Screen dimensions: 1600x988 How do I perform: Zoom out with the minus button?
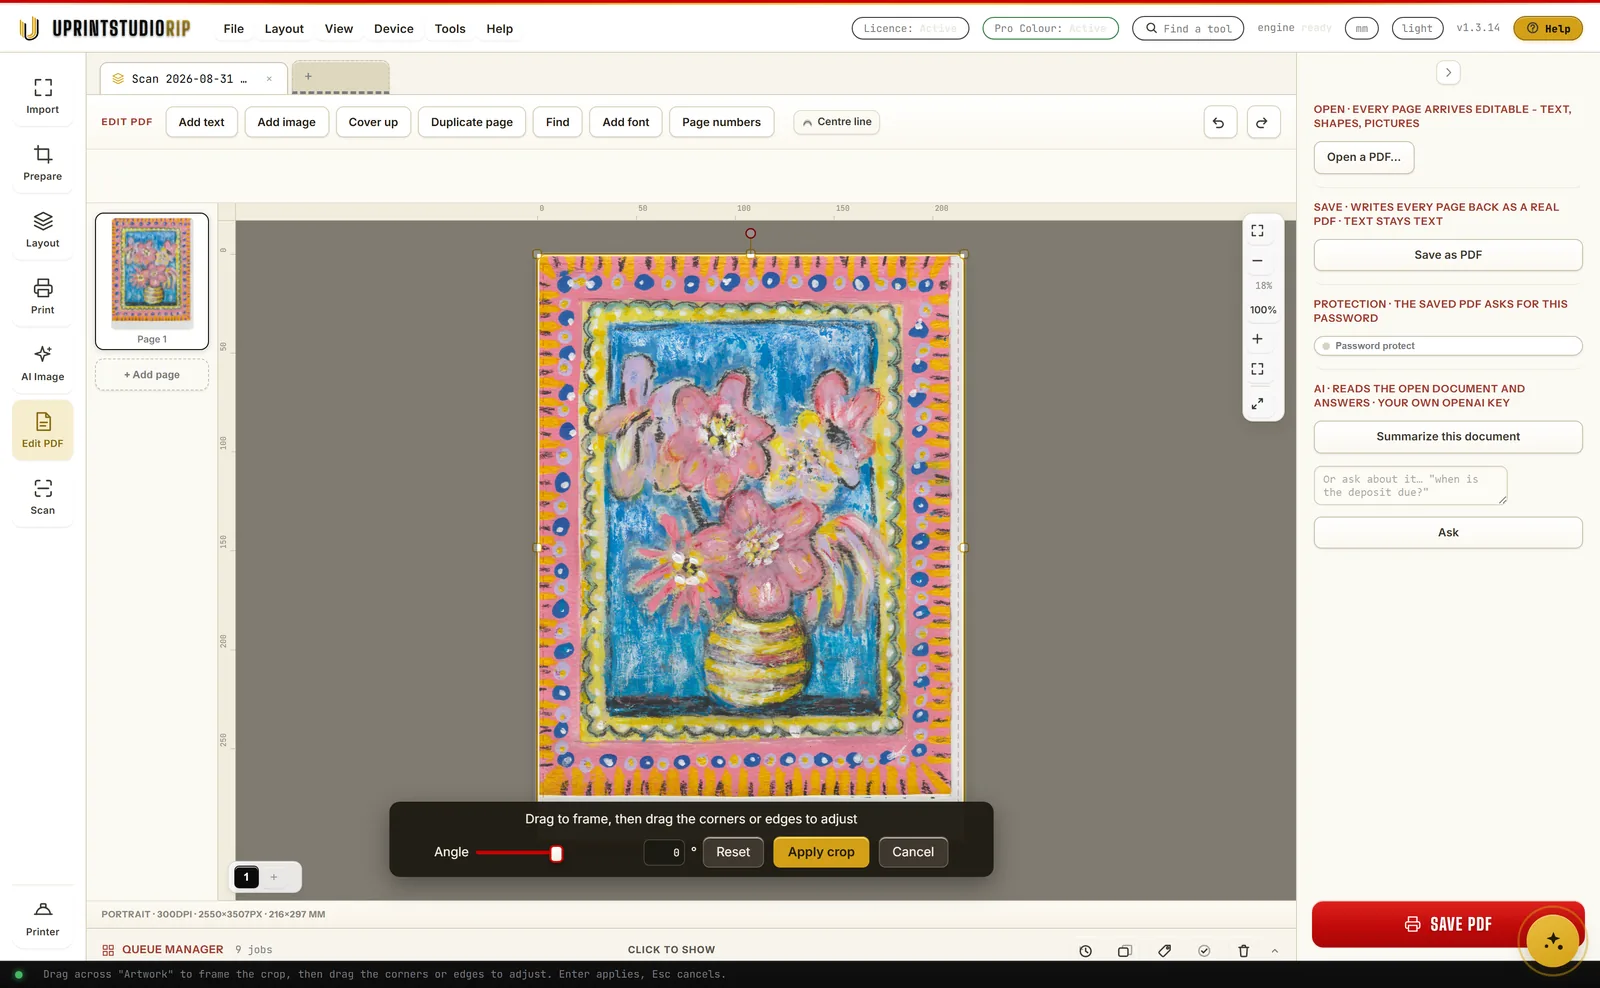(x=1257, y=261)
